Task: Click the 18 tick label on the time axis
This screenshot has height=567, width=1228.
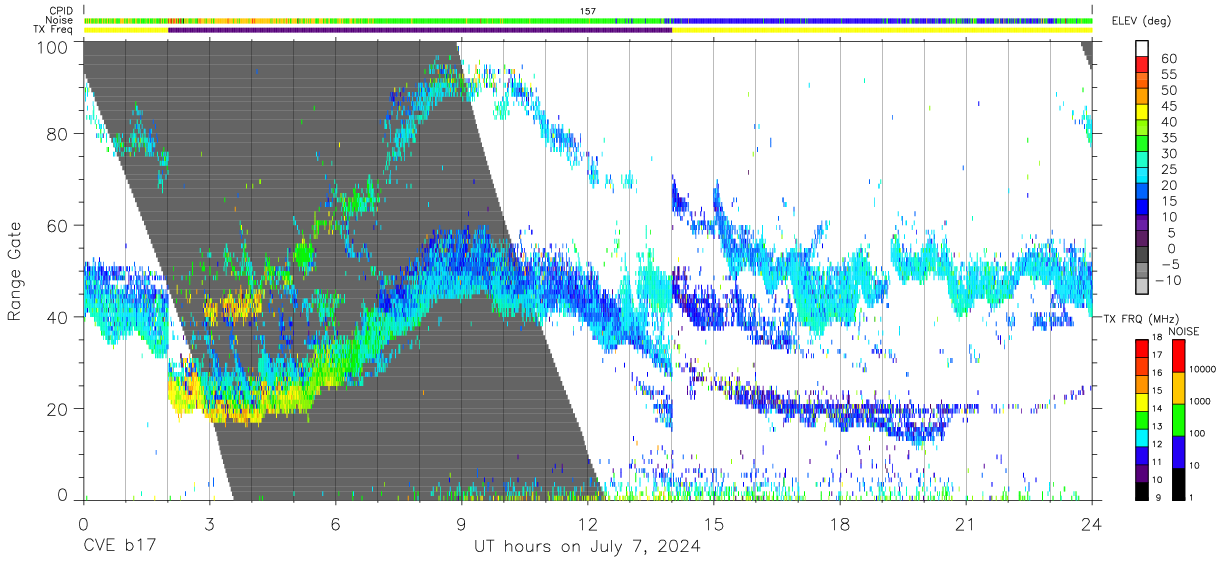Action: pyautogui.click(x=840, y=524)
